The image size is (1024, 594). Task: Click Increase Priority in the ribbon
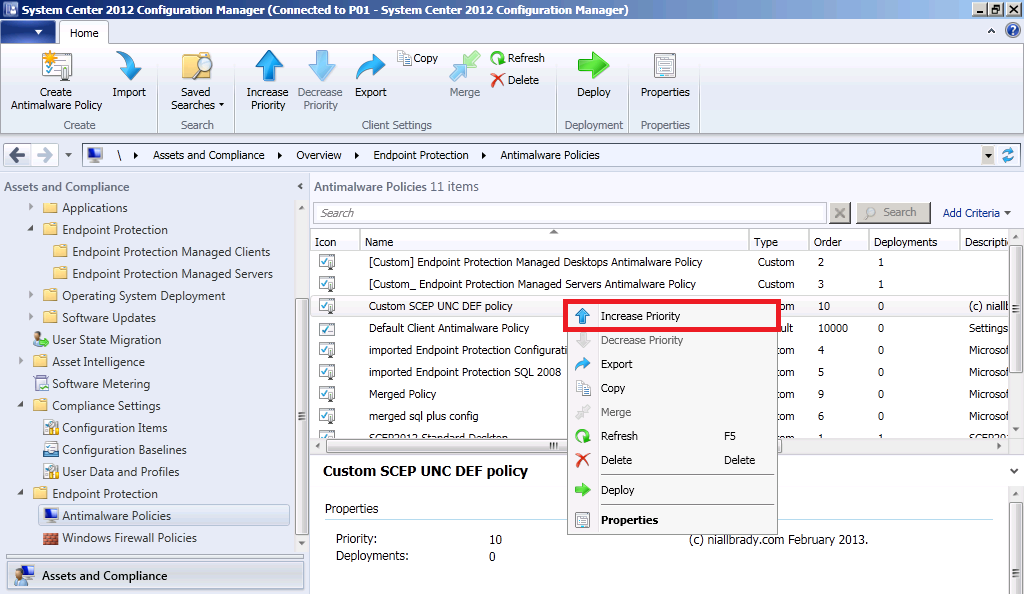click(x=268, y=82)
